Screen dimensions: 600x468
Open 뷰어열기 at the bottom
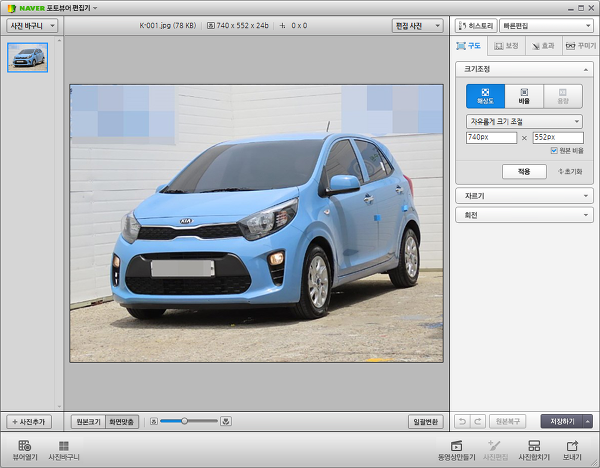(25, 450)
